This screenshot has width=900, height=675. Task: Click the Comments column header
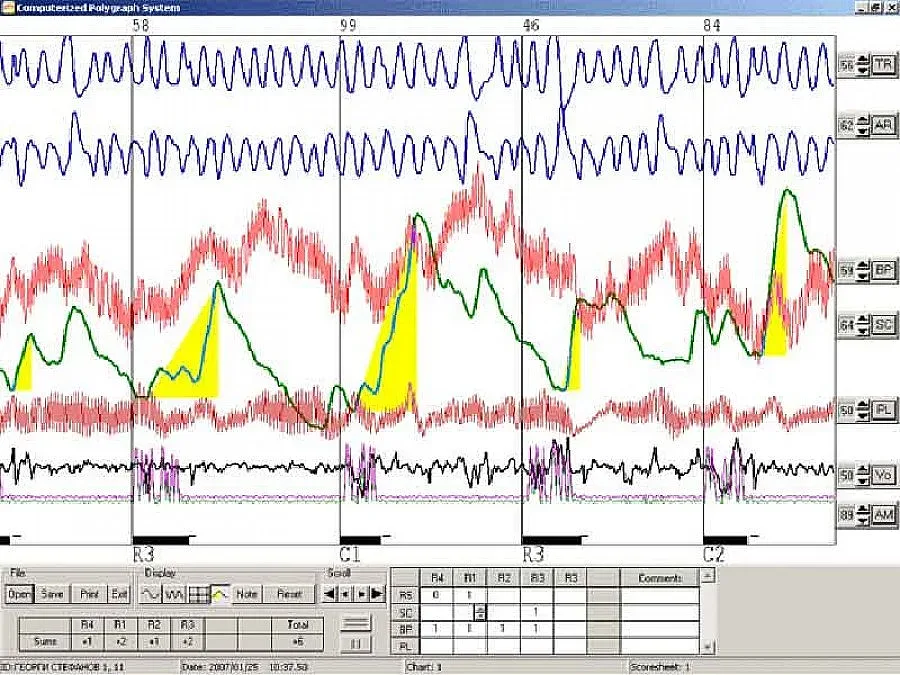(659, 578)
